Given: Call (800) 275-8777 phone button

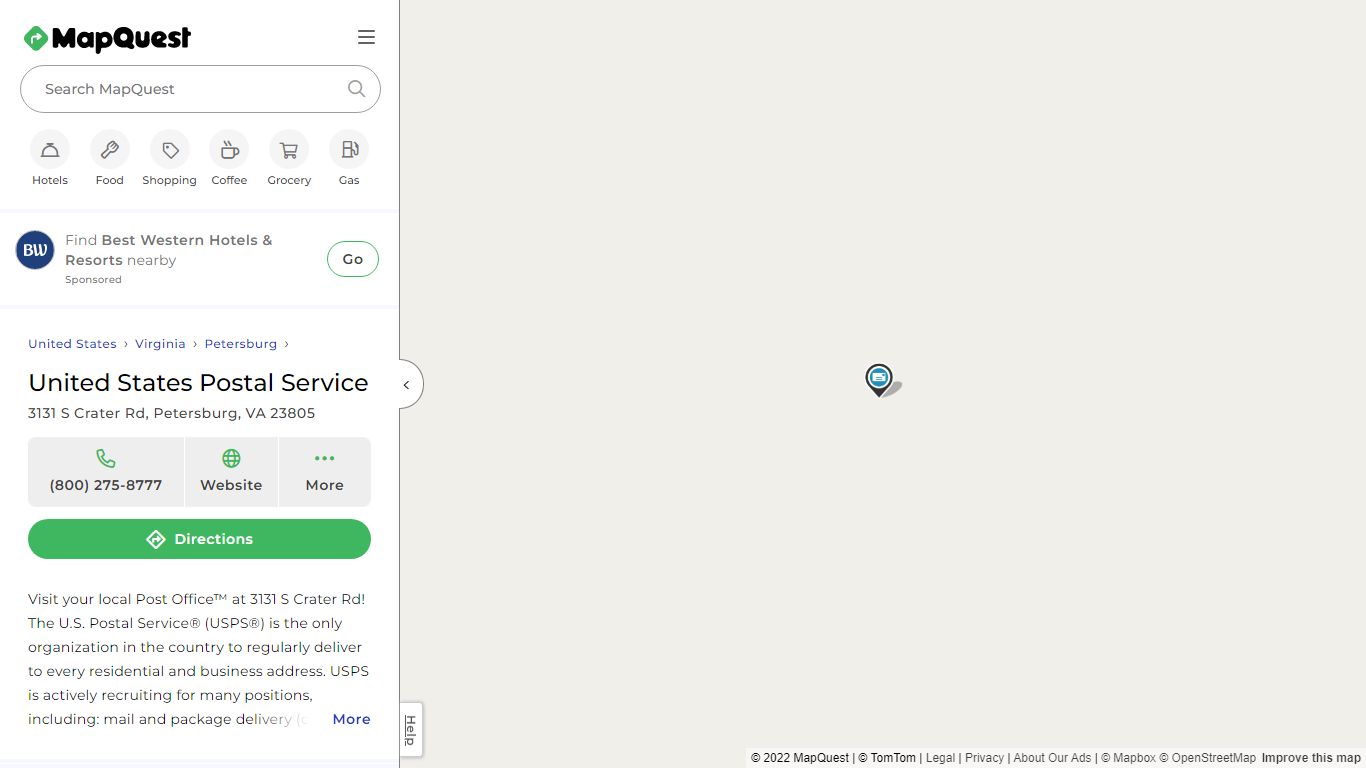Looking at the screenshot, I should [106, 472].
